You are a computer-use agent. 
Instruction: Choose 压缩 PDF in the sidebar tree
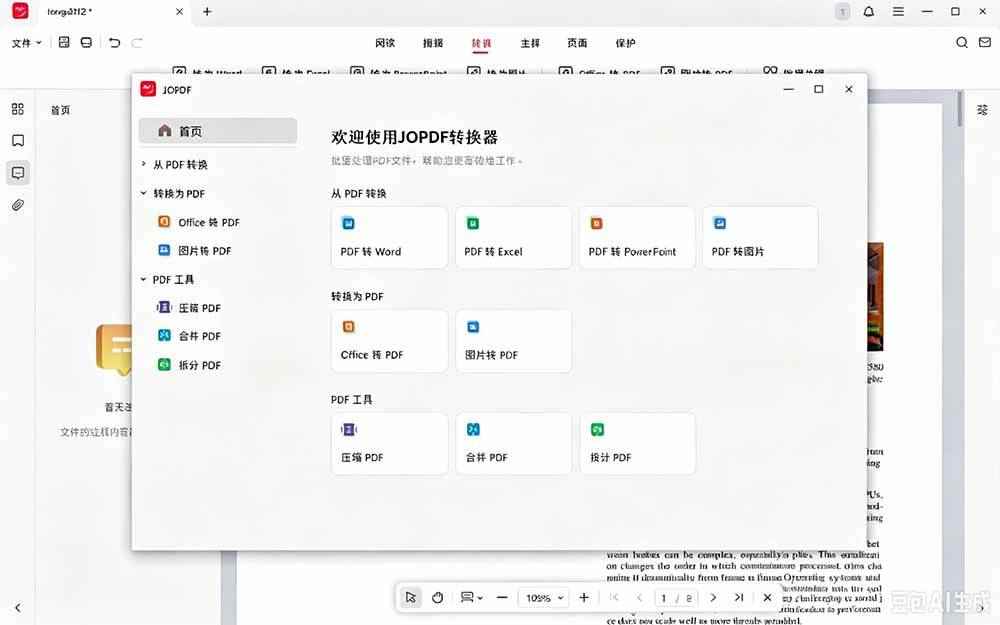pos(189,307)
